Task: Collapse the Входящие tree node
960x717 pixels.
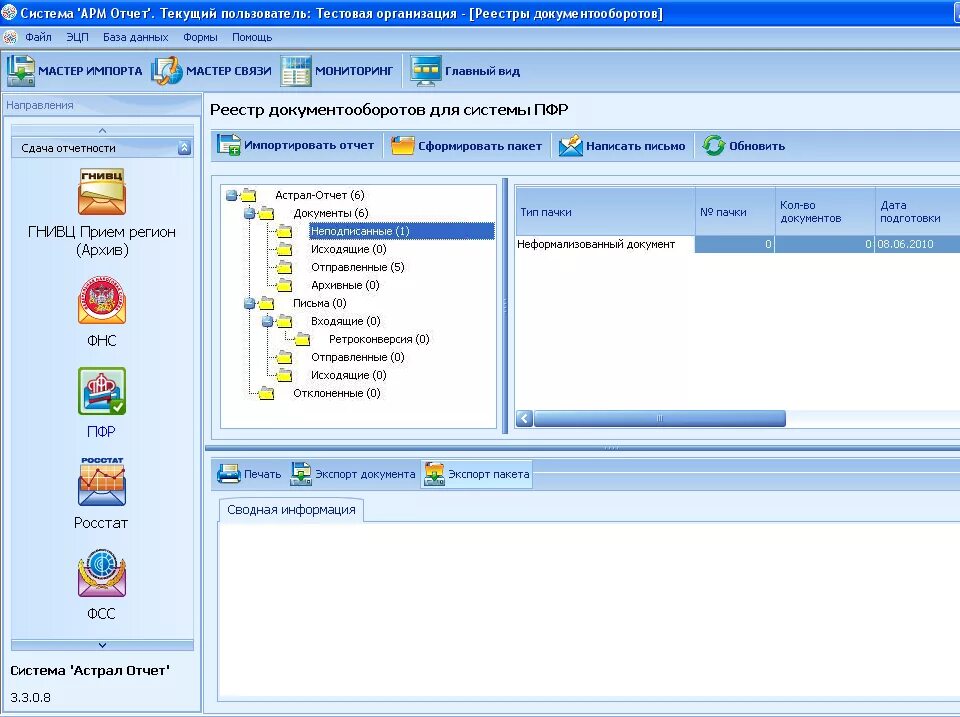Action: coord(268,321)
